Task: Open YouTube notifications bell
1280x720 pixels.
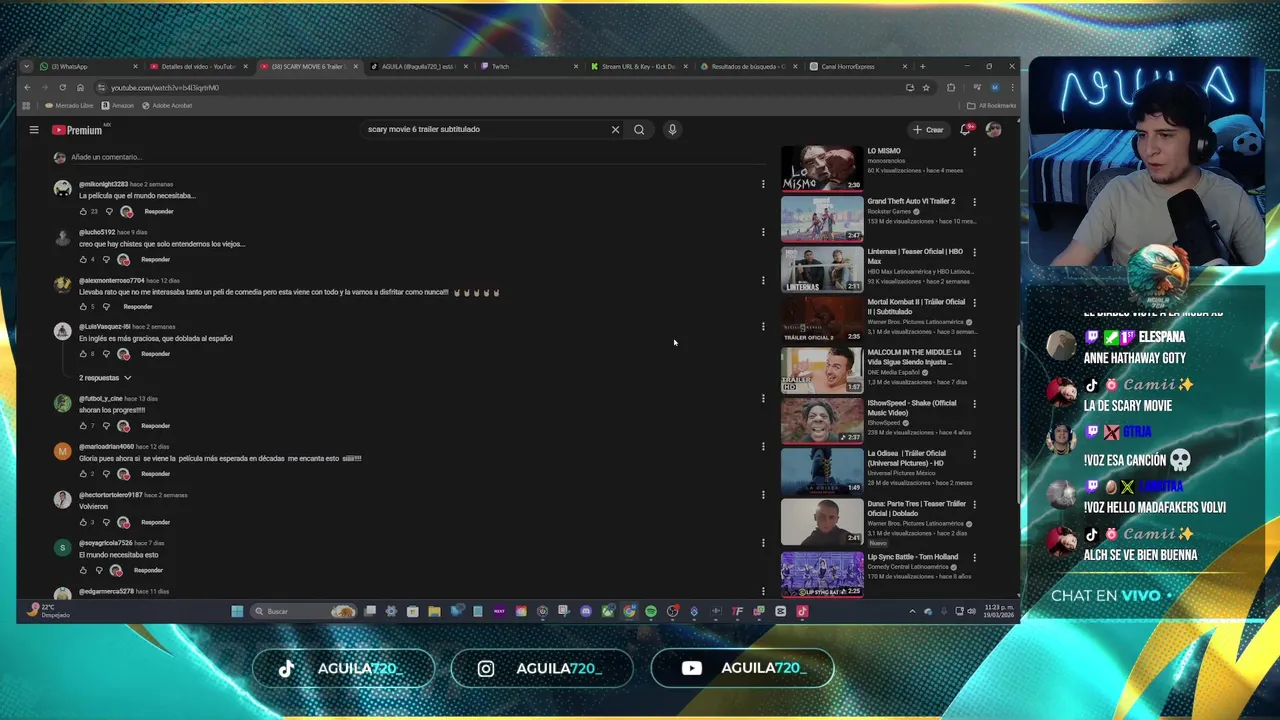Action: tap(965, 129)
